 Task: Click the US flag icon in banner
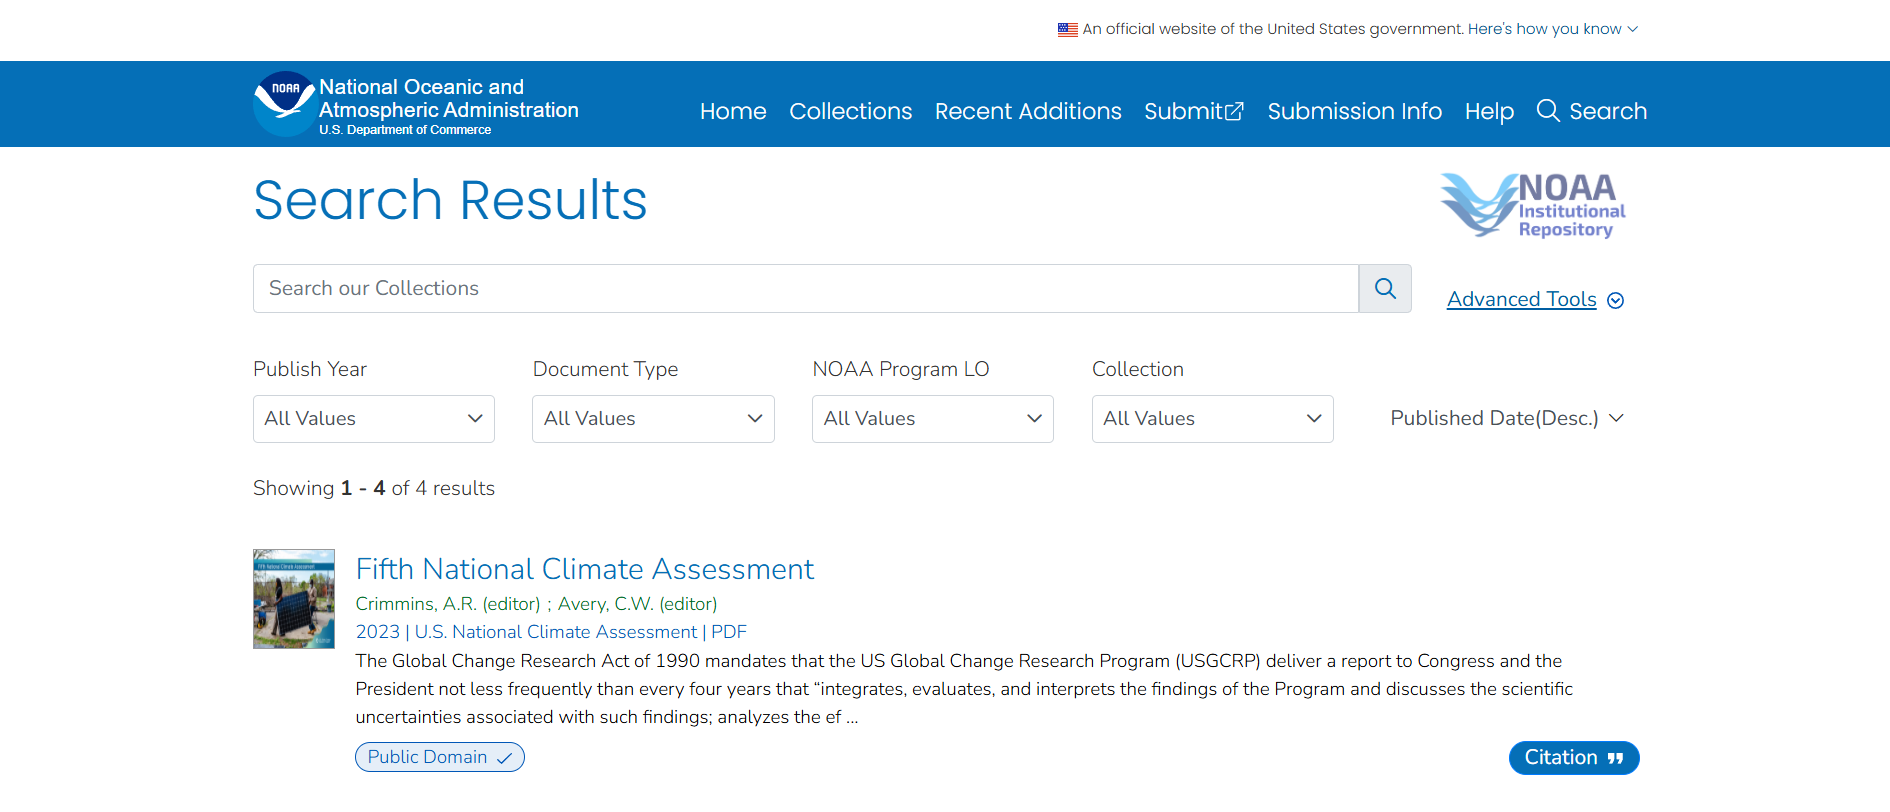pos(1067,30)
